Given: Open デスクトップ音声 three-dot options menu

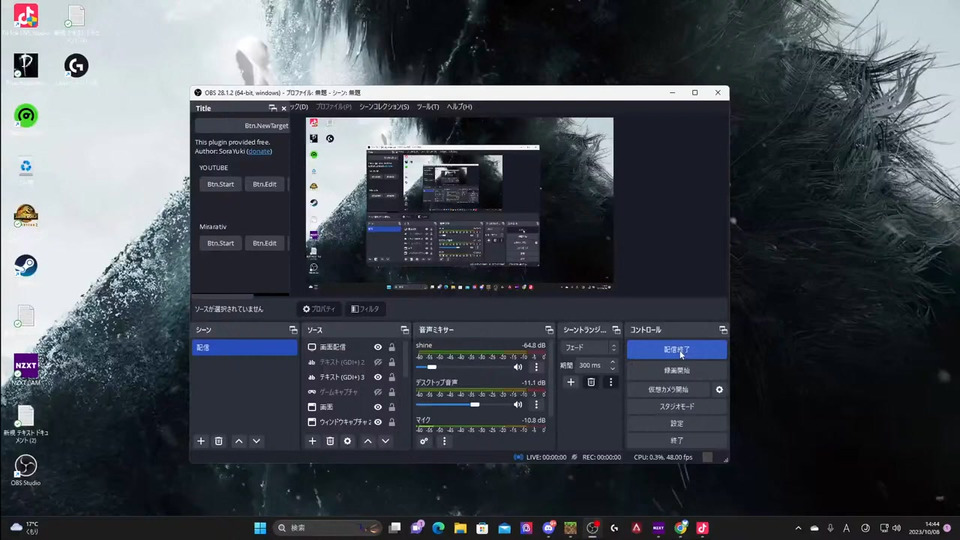Looking at the screenshot, I should [x=536, y=404].
